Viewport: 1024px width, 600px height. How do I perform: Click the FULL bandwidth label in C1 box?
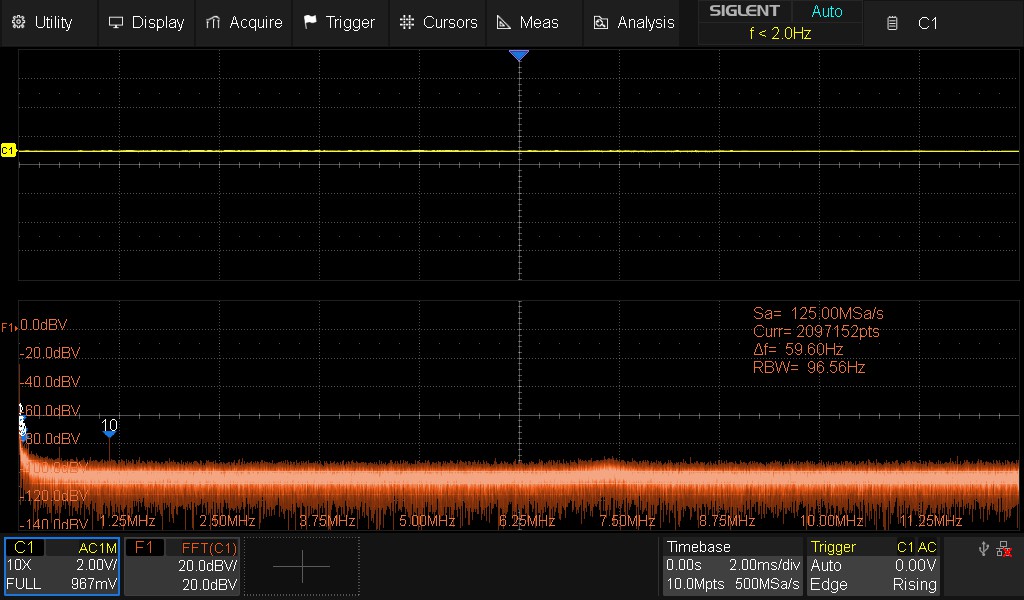[x=24, y=584]
